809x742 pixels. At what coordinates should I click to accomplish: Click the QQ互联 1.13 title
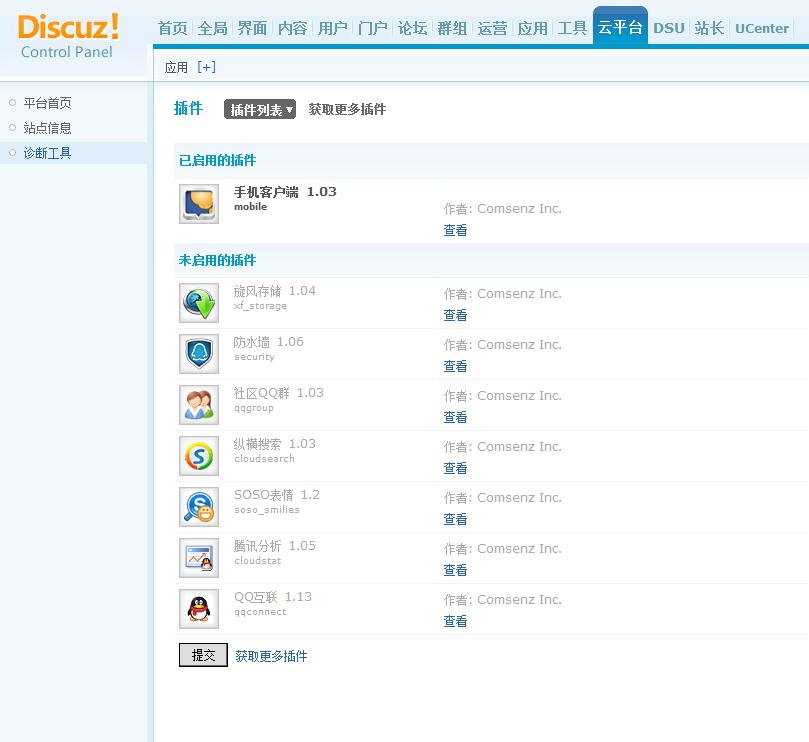272,598
